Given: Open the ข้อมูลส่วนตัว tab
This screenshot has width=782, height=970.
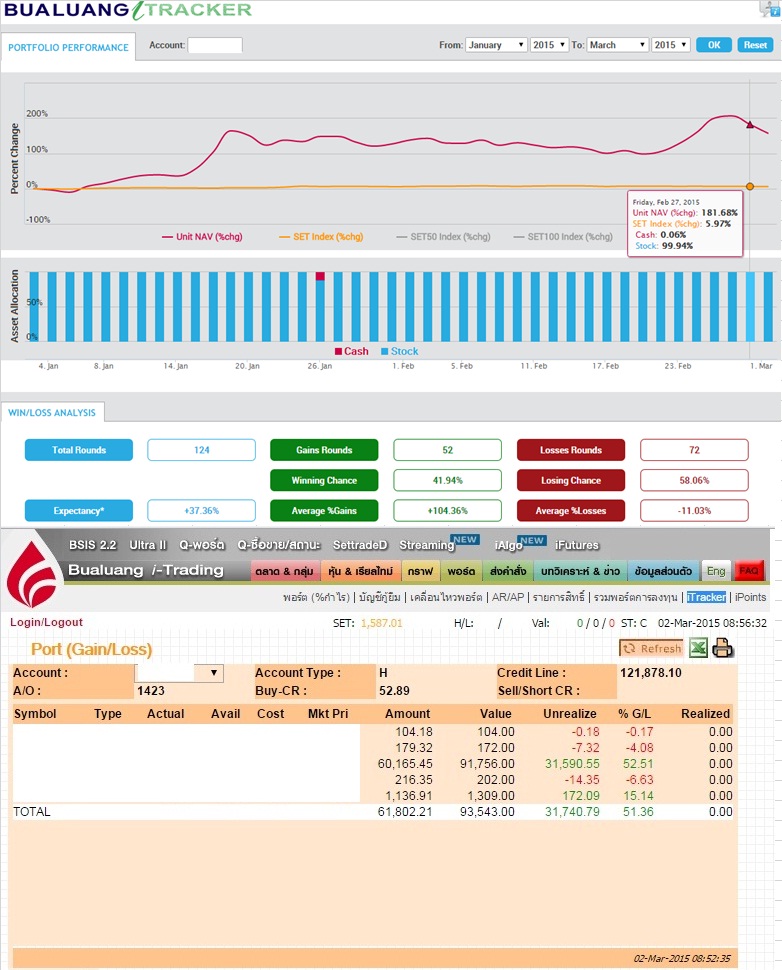Looking at the screenshot, I should [663, 571].
